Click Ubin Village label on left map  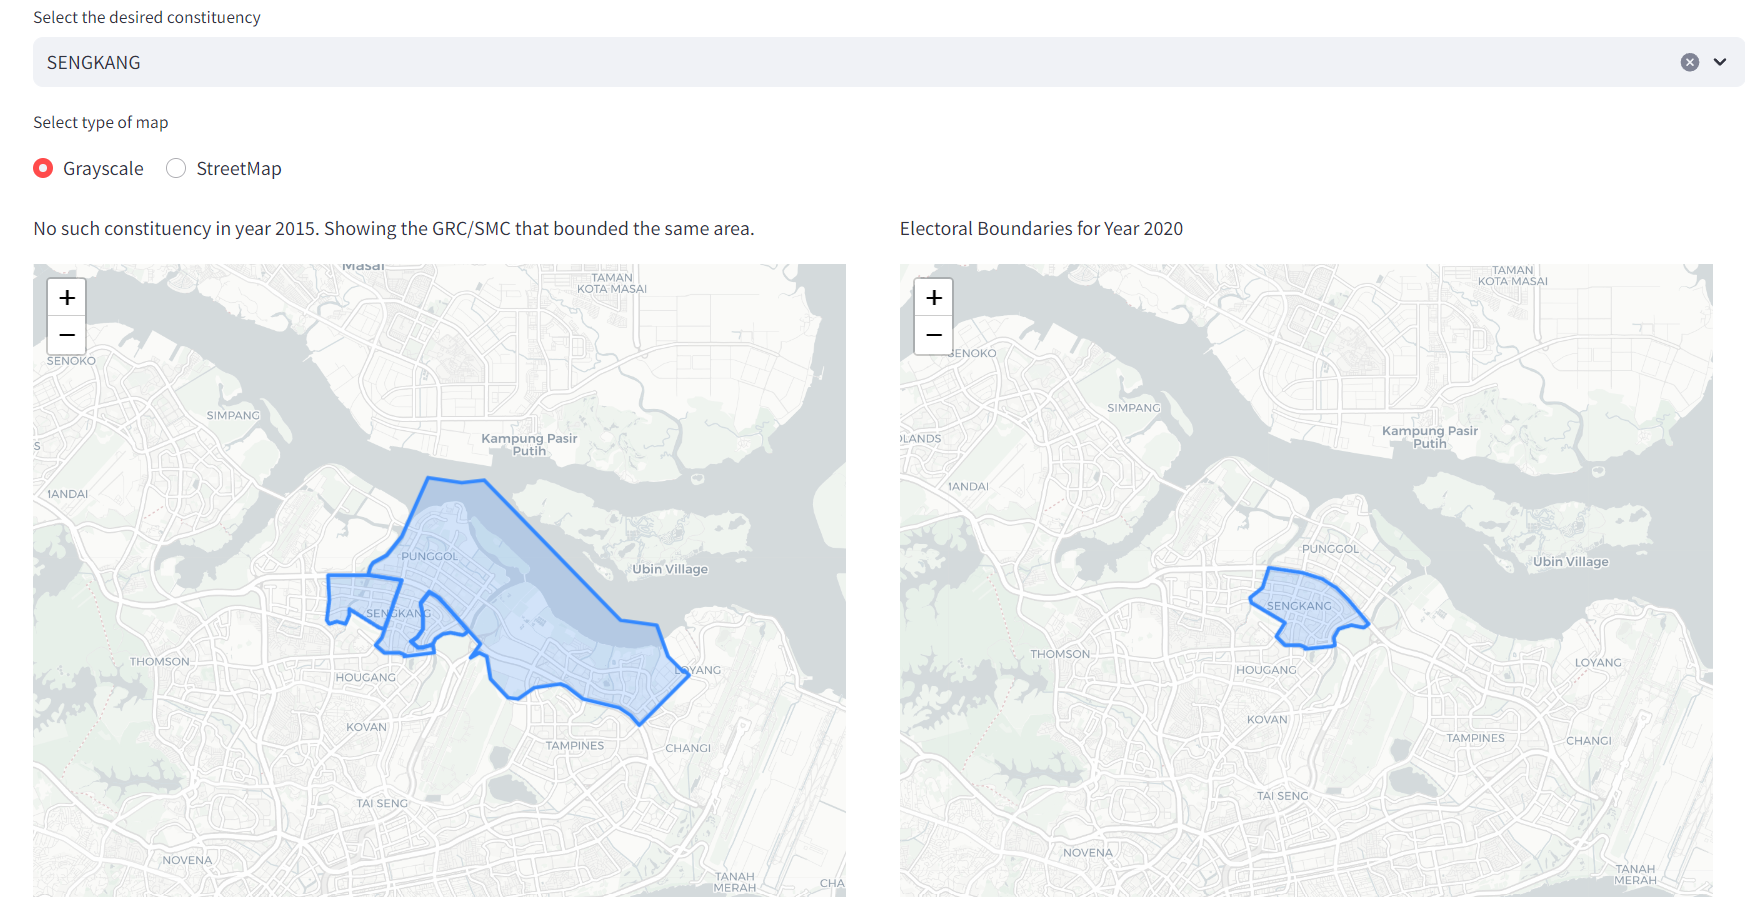click(x=670, y=569)
